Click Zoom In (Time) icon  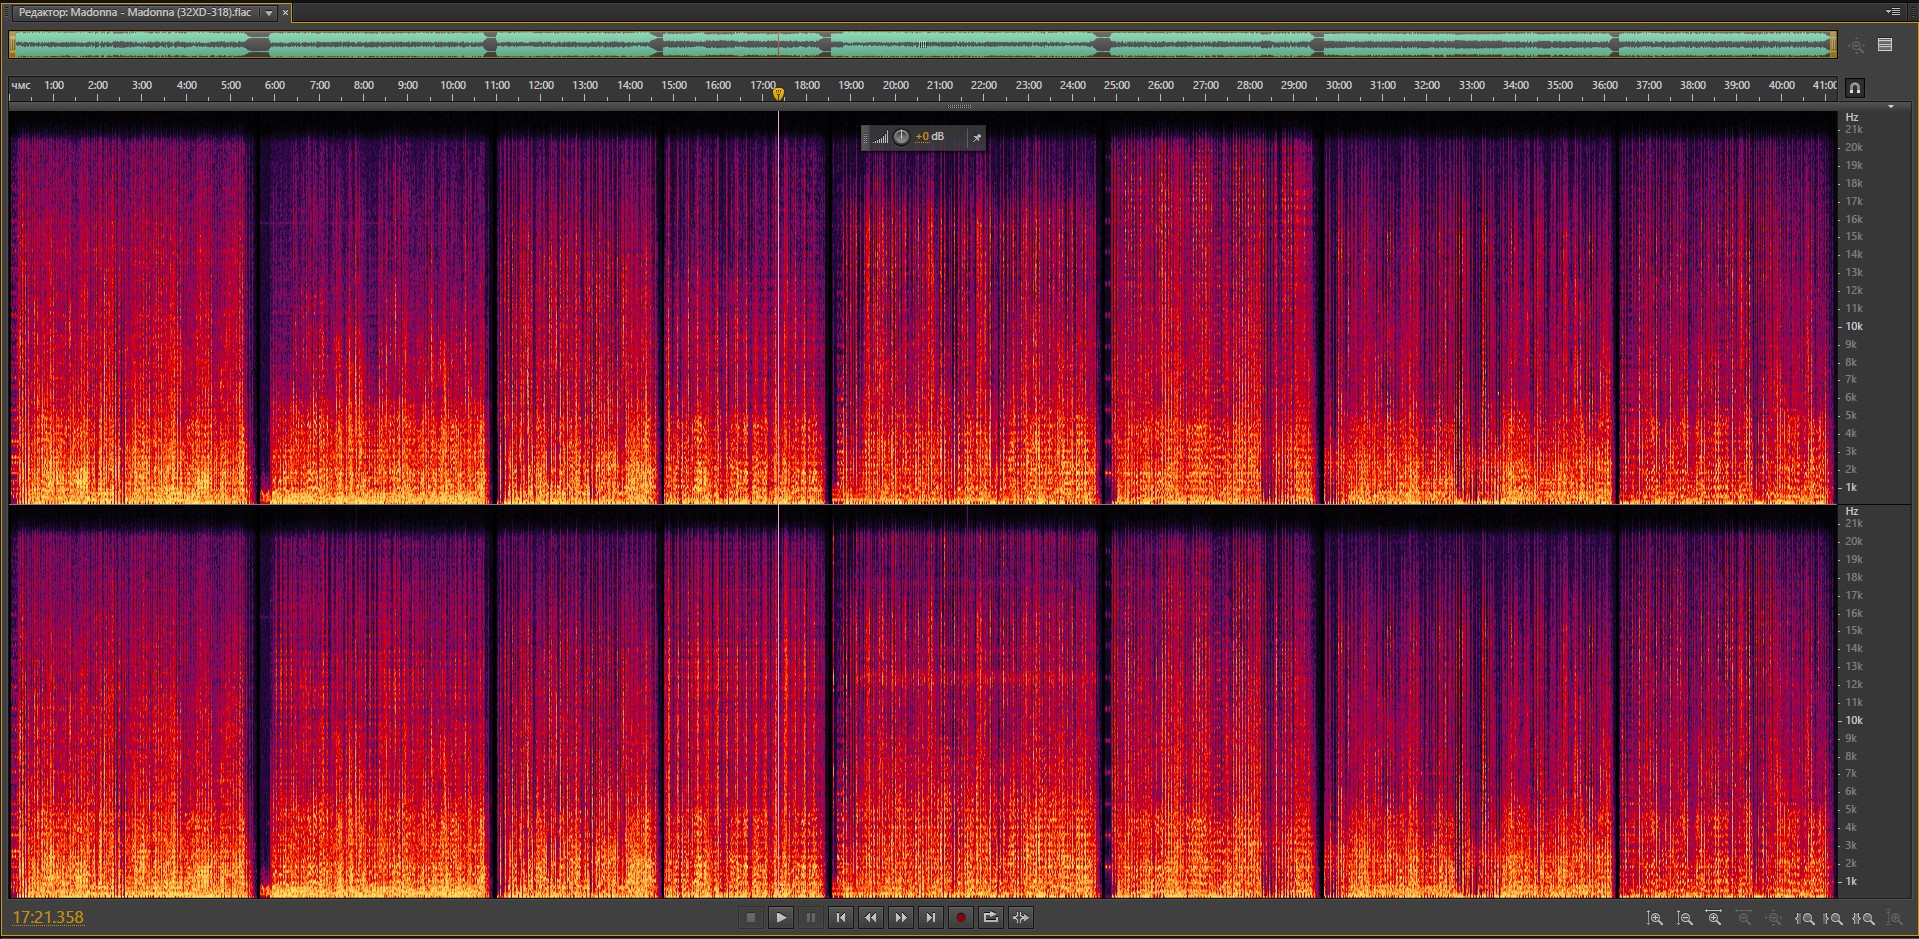point(1714,918)
